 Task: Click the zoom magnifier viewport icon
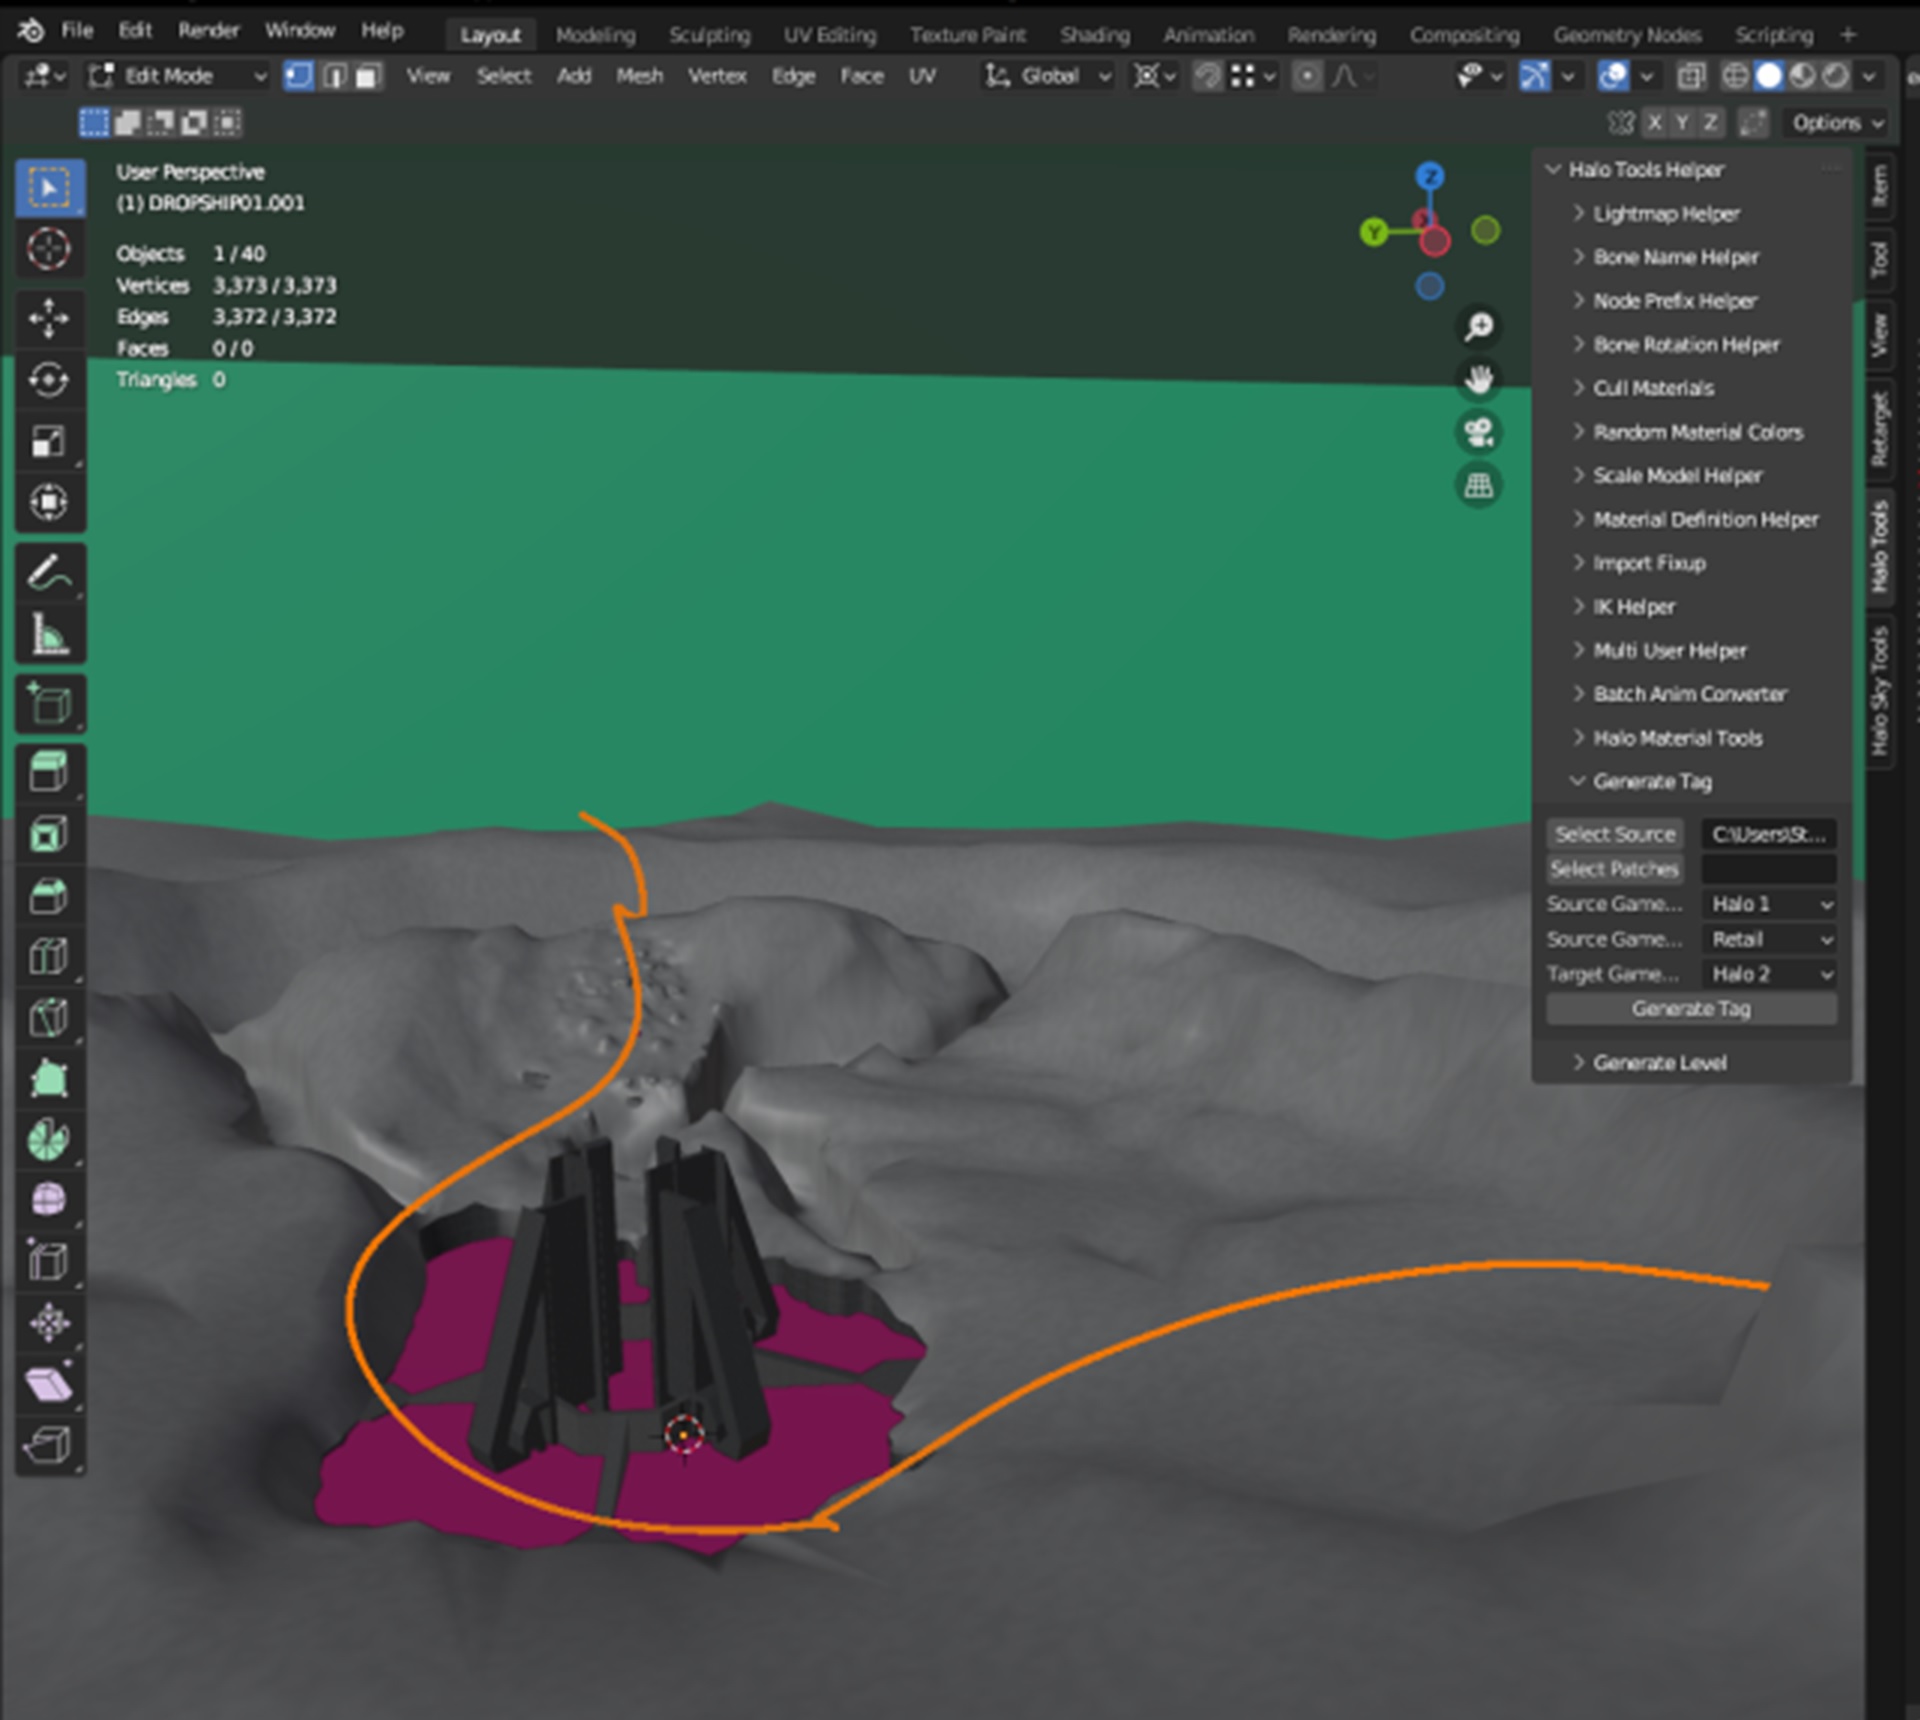(x=1479, y=326)
